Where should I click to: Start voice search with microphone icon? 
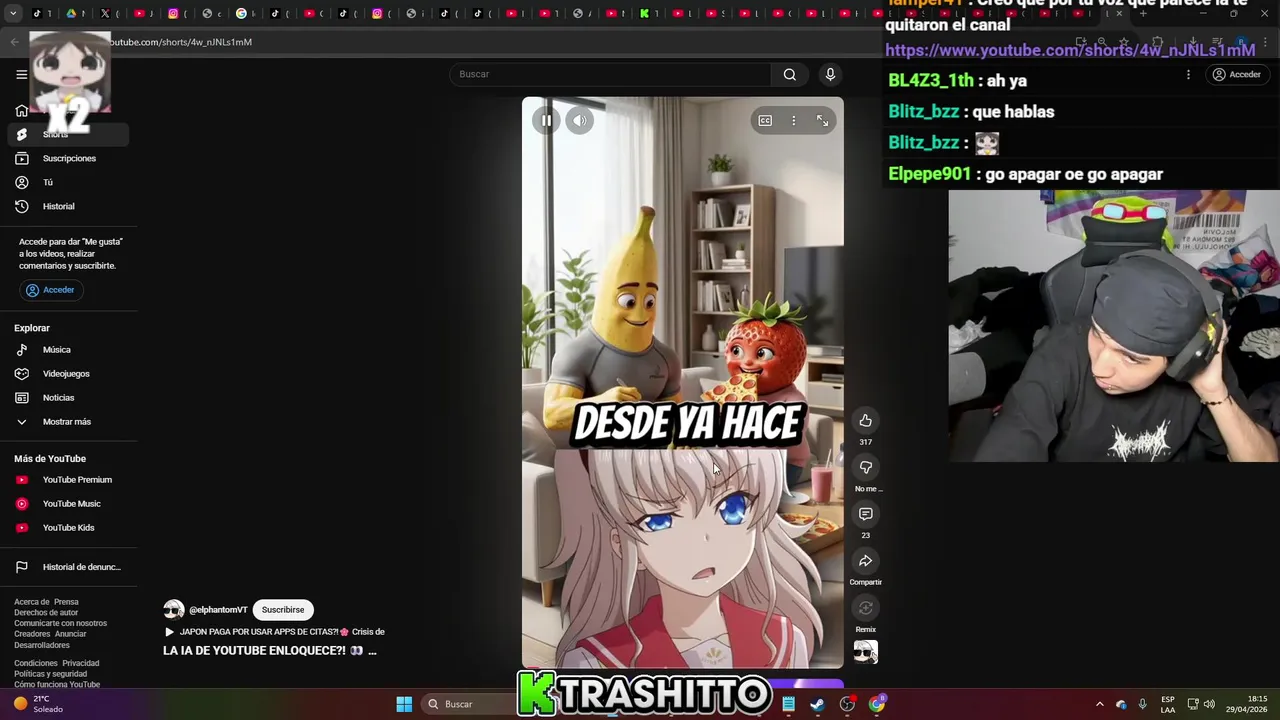(x=830, y=74)
